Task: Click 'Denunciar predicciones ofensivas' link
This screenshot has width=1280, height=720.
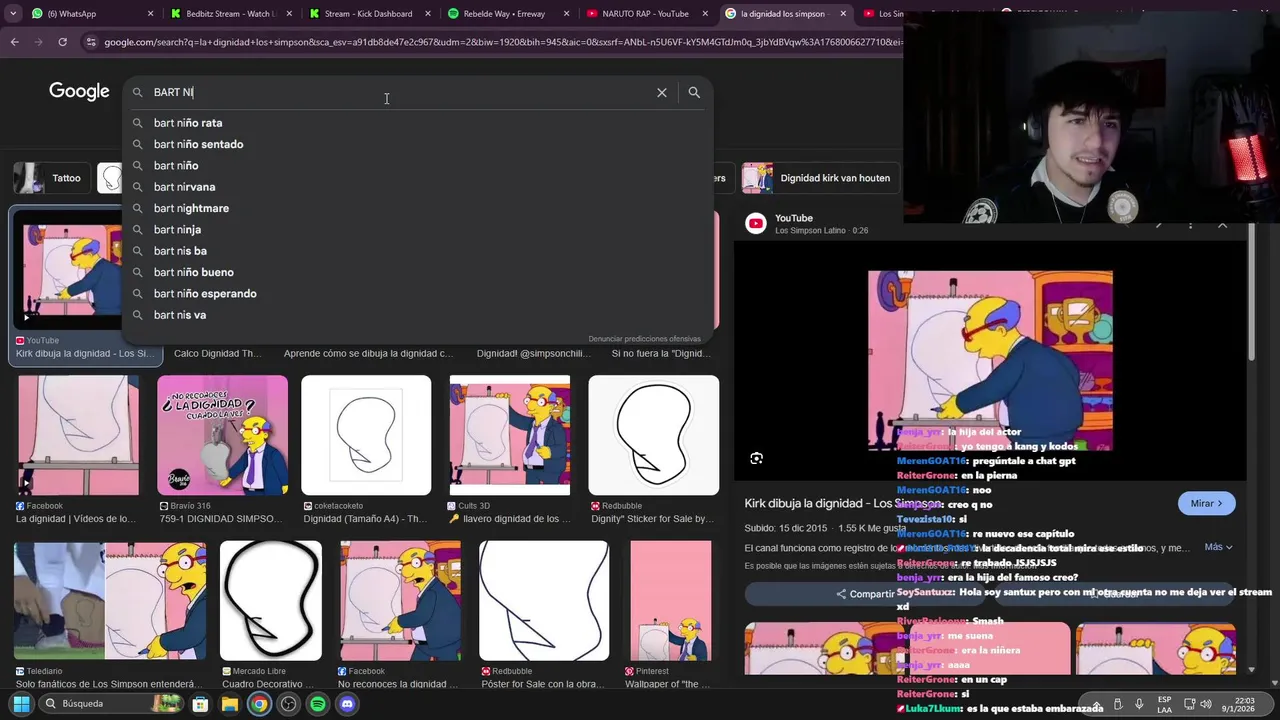Action: point(644,339)
